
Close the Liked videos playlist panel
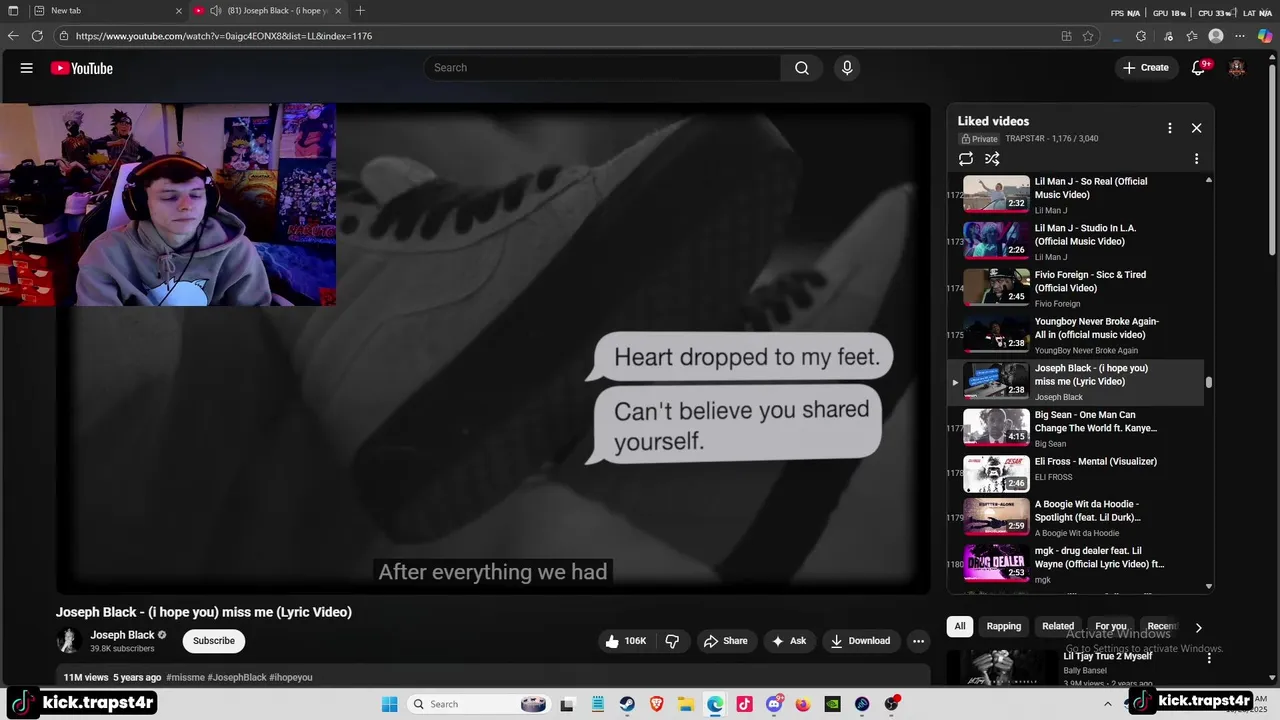(1196, 128)
